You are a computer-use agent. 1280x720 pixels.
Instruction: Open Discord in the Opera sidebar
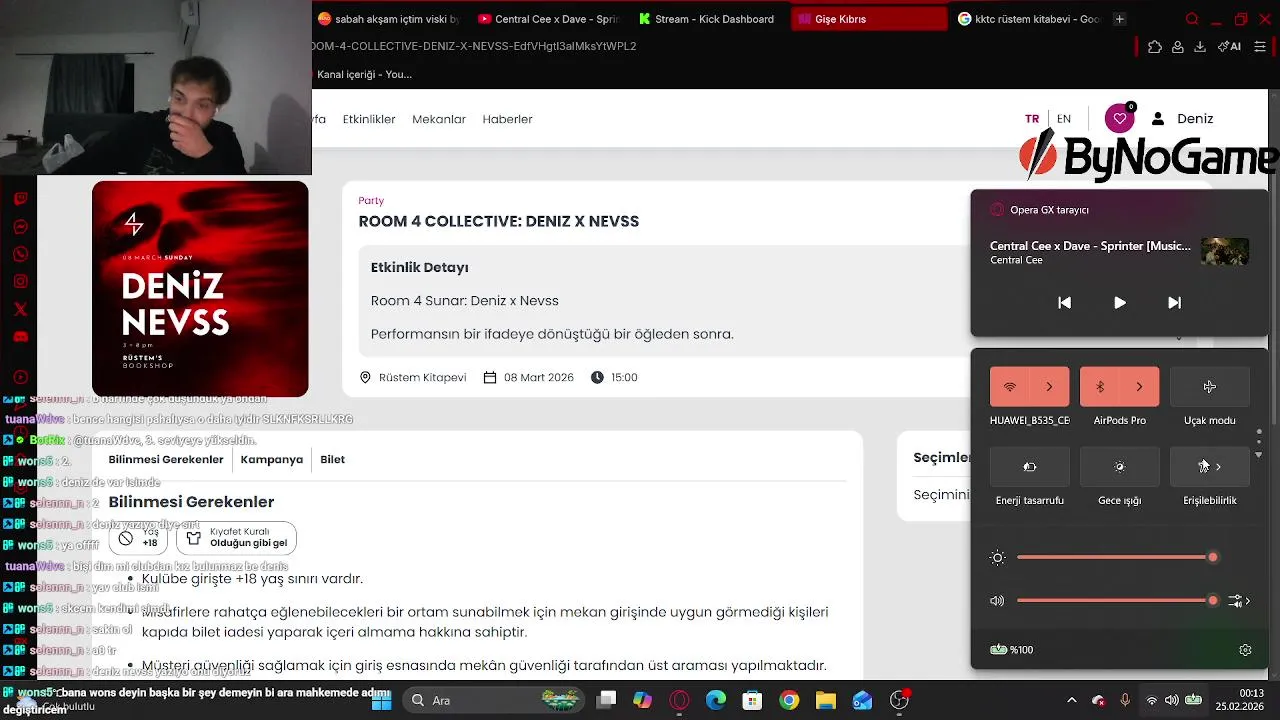pyautogui.click(x=20, y=337)
